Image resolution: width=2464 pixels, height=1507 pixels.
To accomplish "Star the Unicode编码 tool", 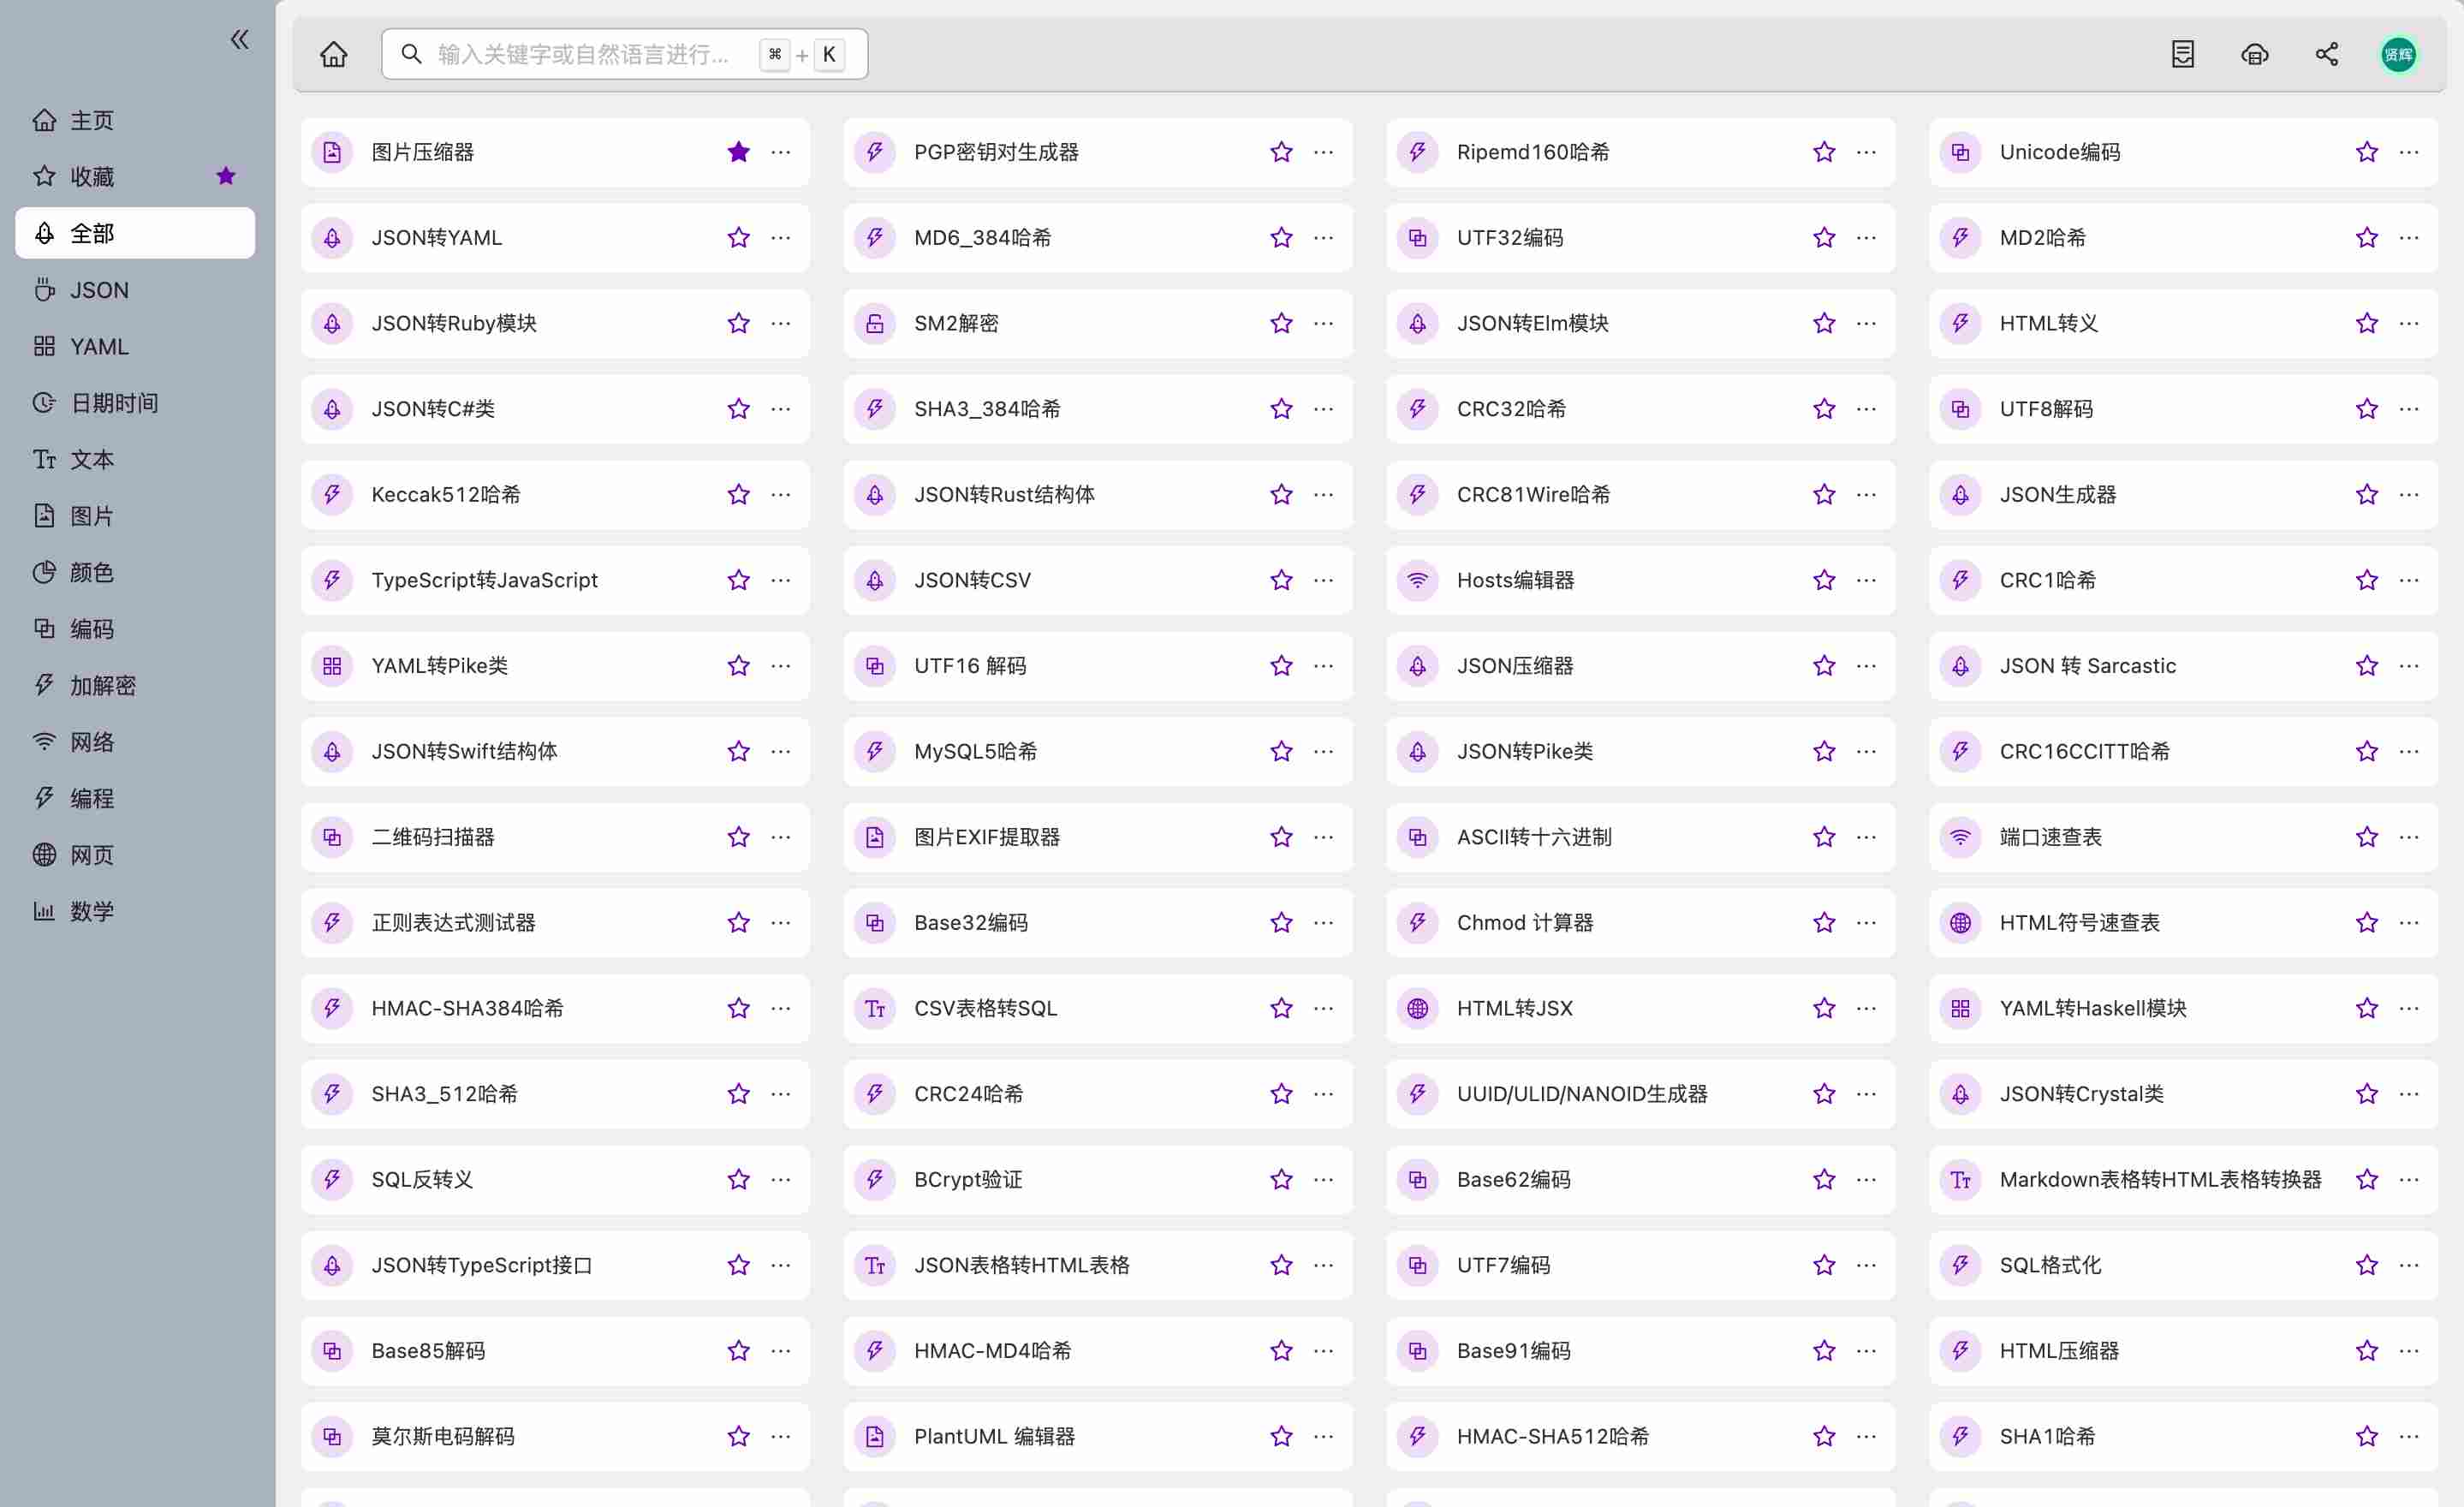I will [2366, 152].
